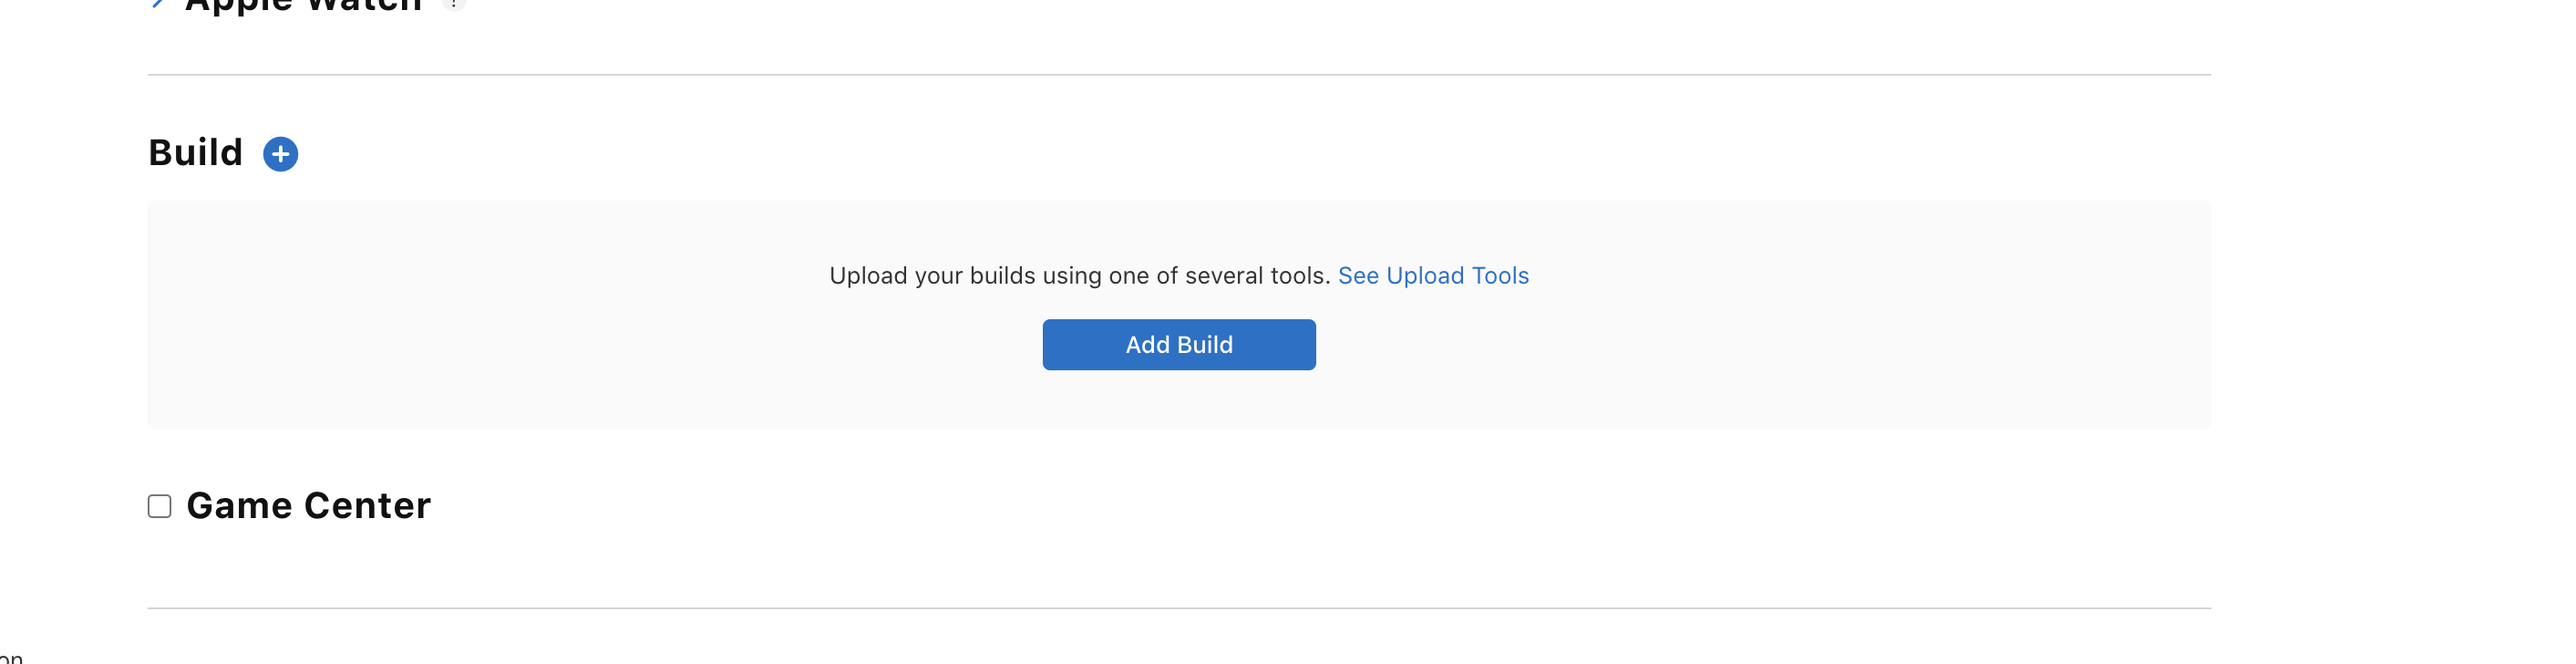2576x664 pixels.
Task: Toggle the blue disclosure arrow beside Apple Watch
Action: [x=158, y=3]
